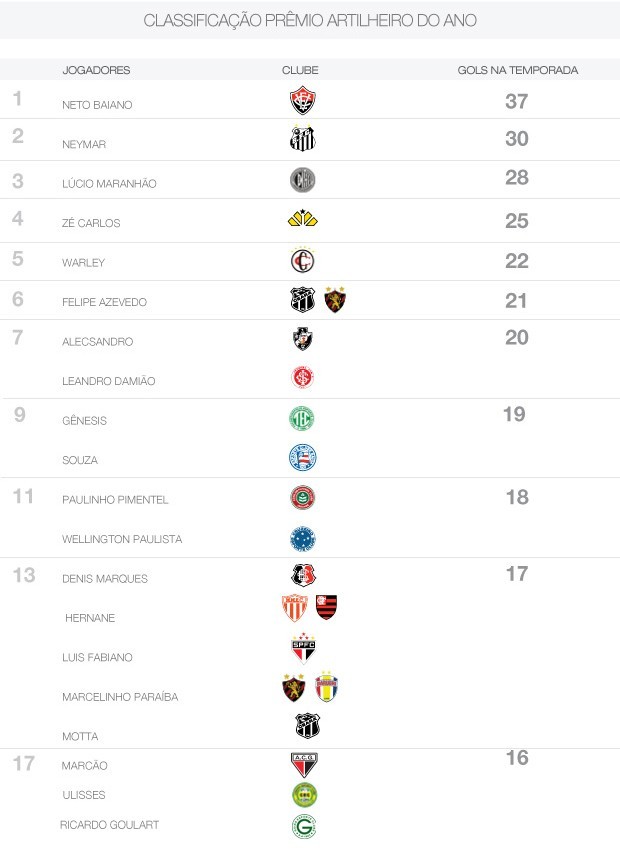Screen dimensions: 620x850
Task: Click the green Goiás crest by Ricardo Goulart
Action: pos(302,827)
